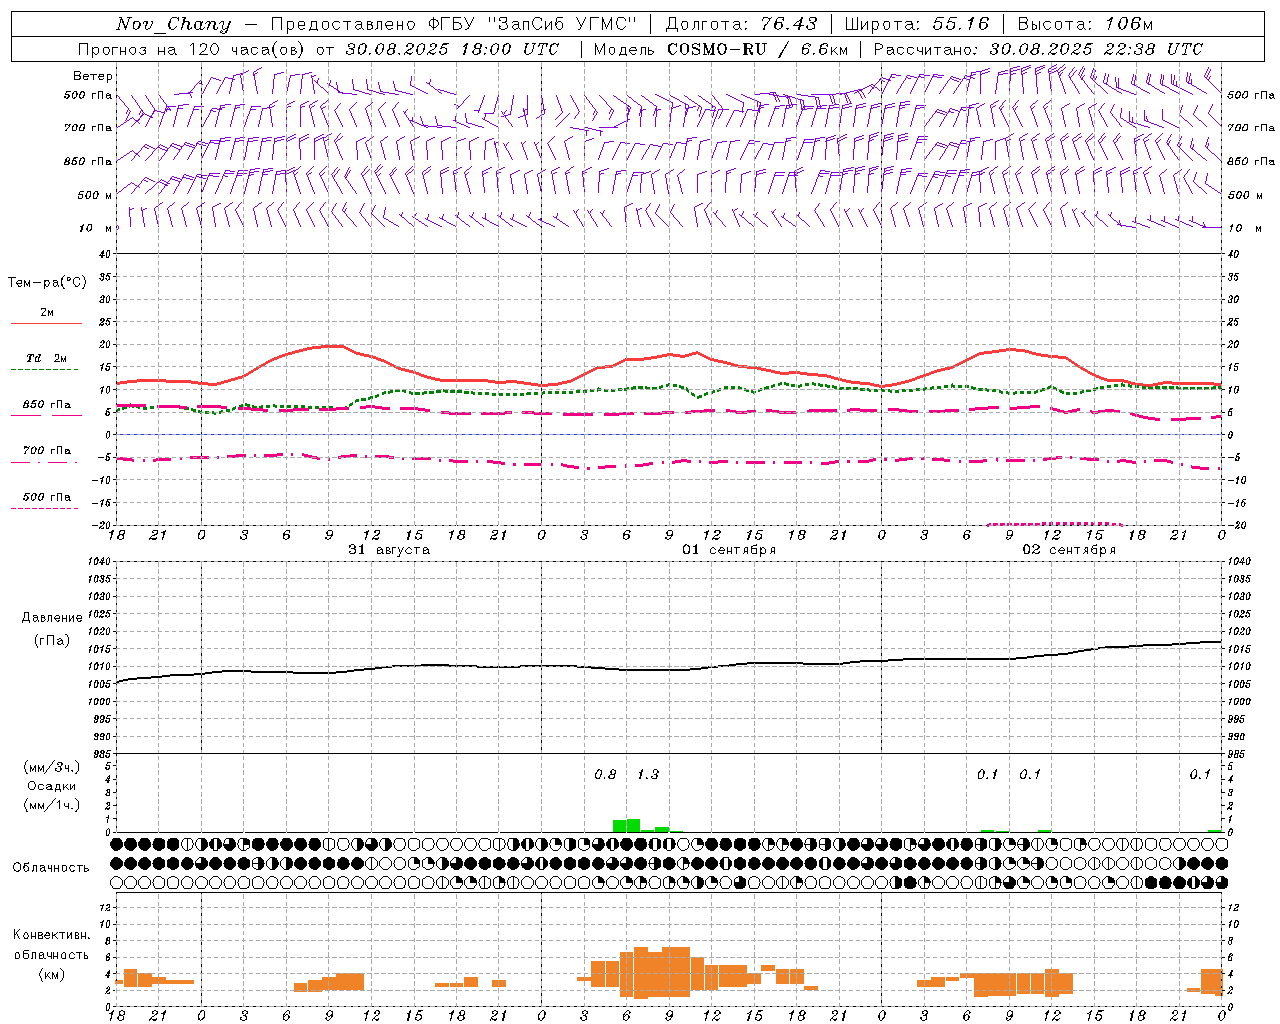Screen dimensions: 1280x1024
Task: Click the station name Nov_Chany in header
Action: [174, 24]
